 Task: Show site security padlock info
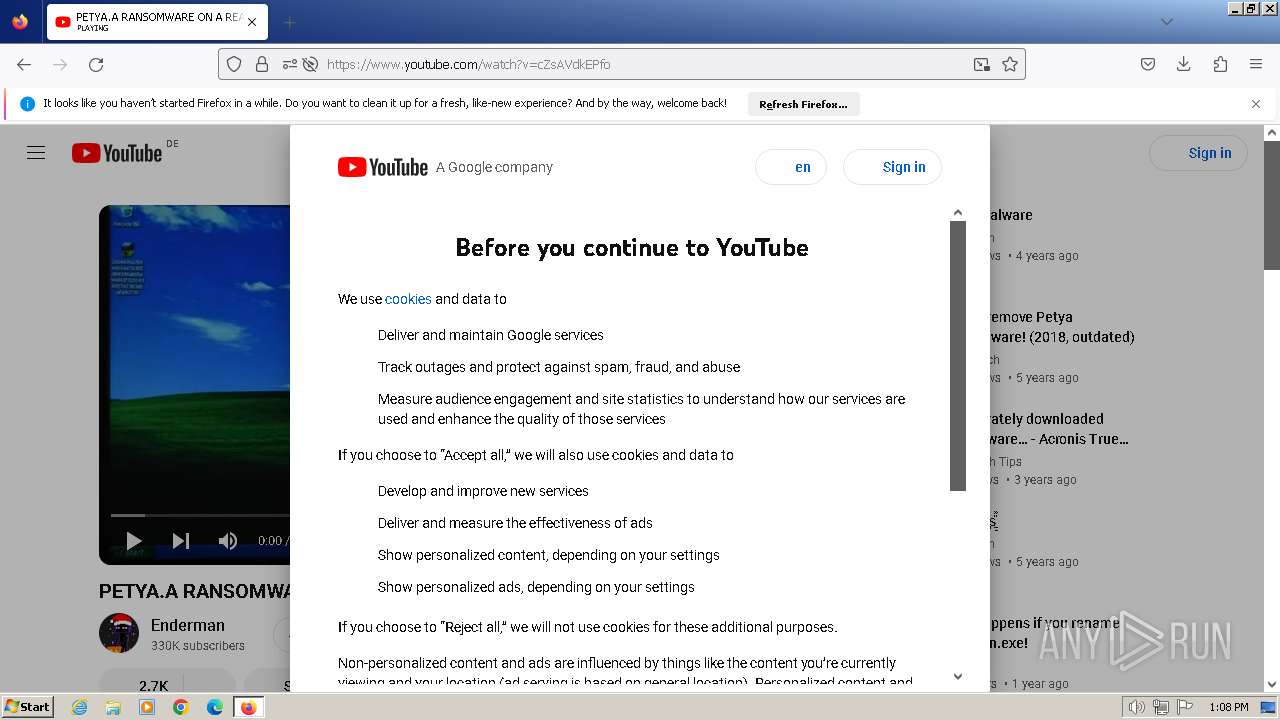262,64
